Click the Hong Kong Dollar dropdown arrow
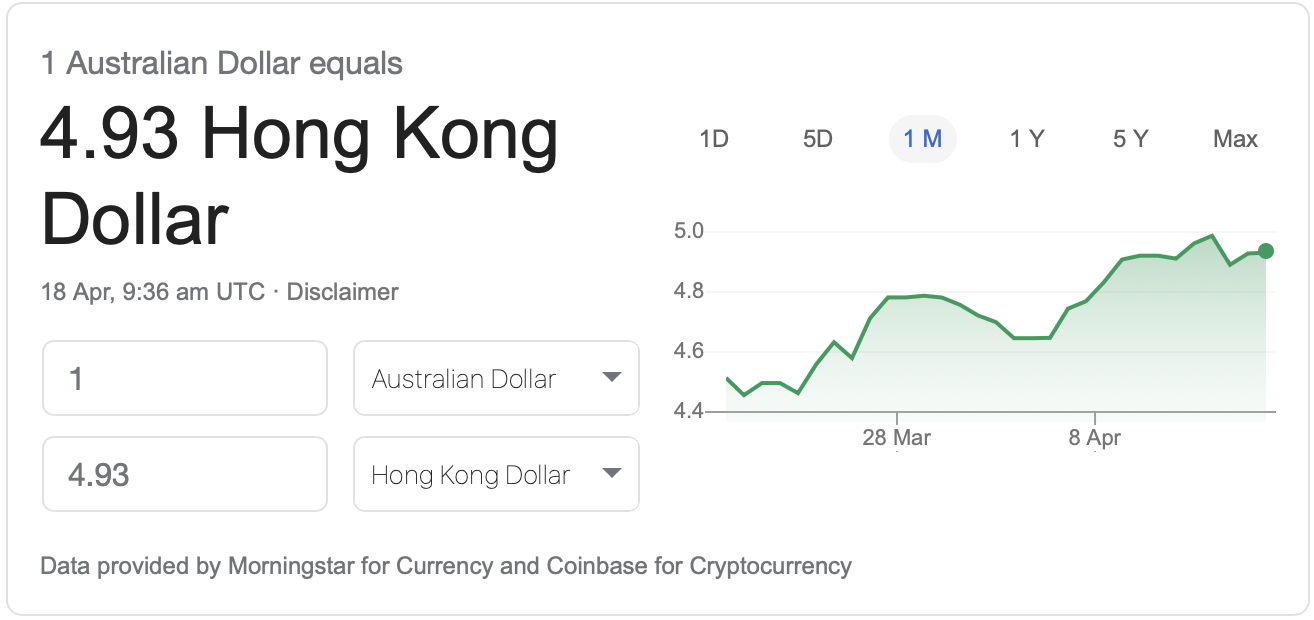The width and height of the screenshot is (1314, 620). [612, 473]
